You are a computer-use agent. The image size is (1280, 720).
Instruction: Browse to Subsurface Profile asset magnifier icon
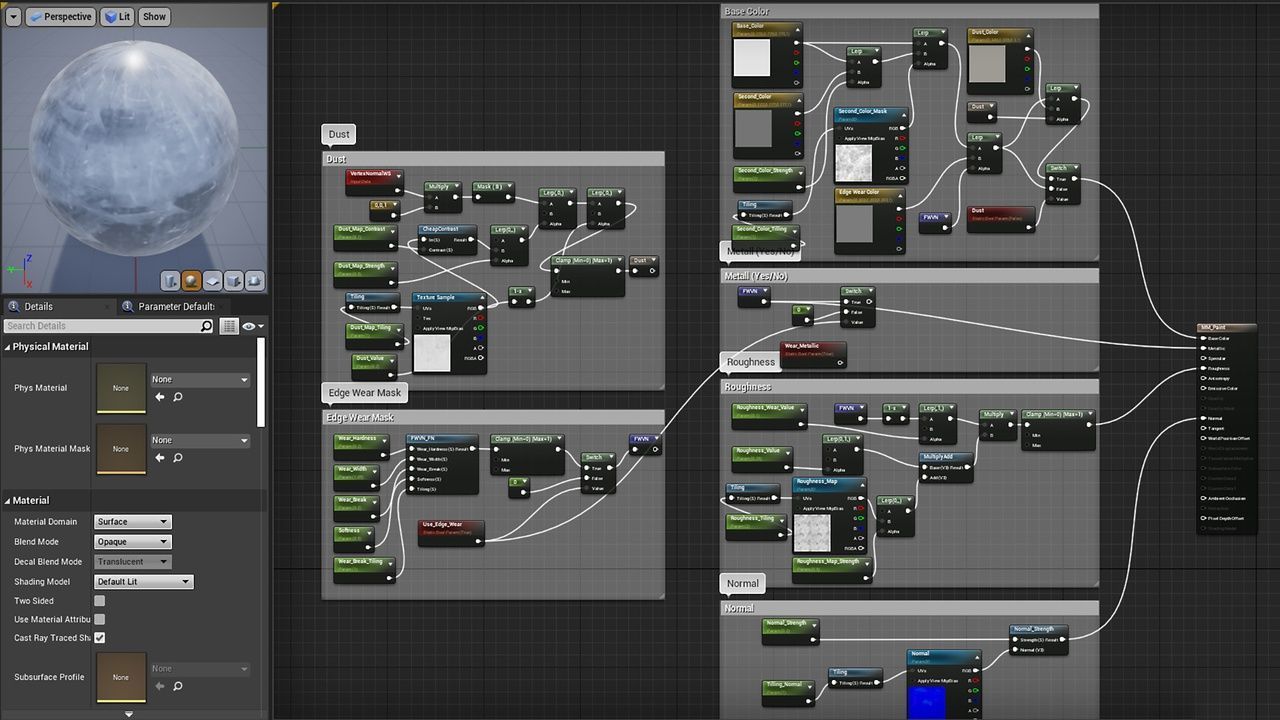pos(178,686)
